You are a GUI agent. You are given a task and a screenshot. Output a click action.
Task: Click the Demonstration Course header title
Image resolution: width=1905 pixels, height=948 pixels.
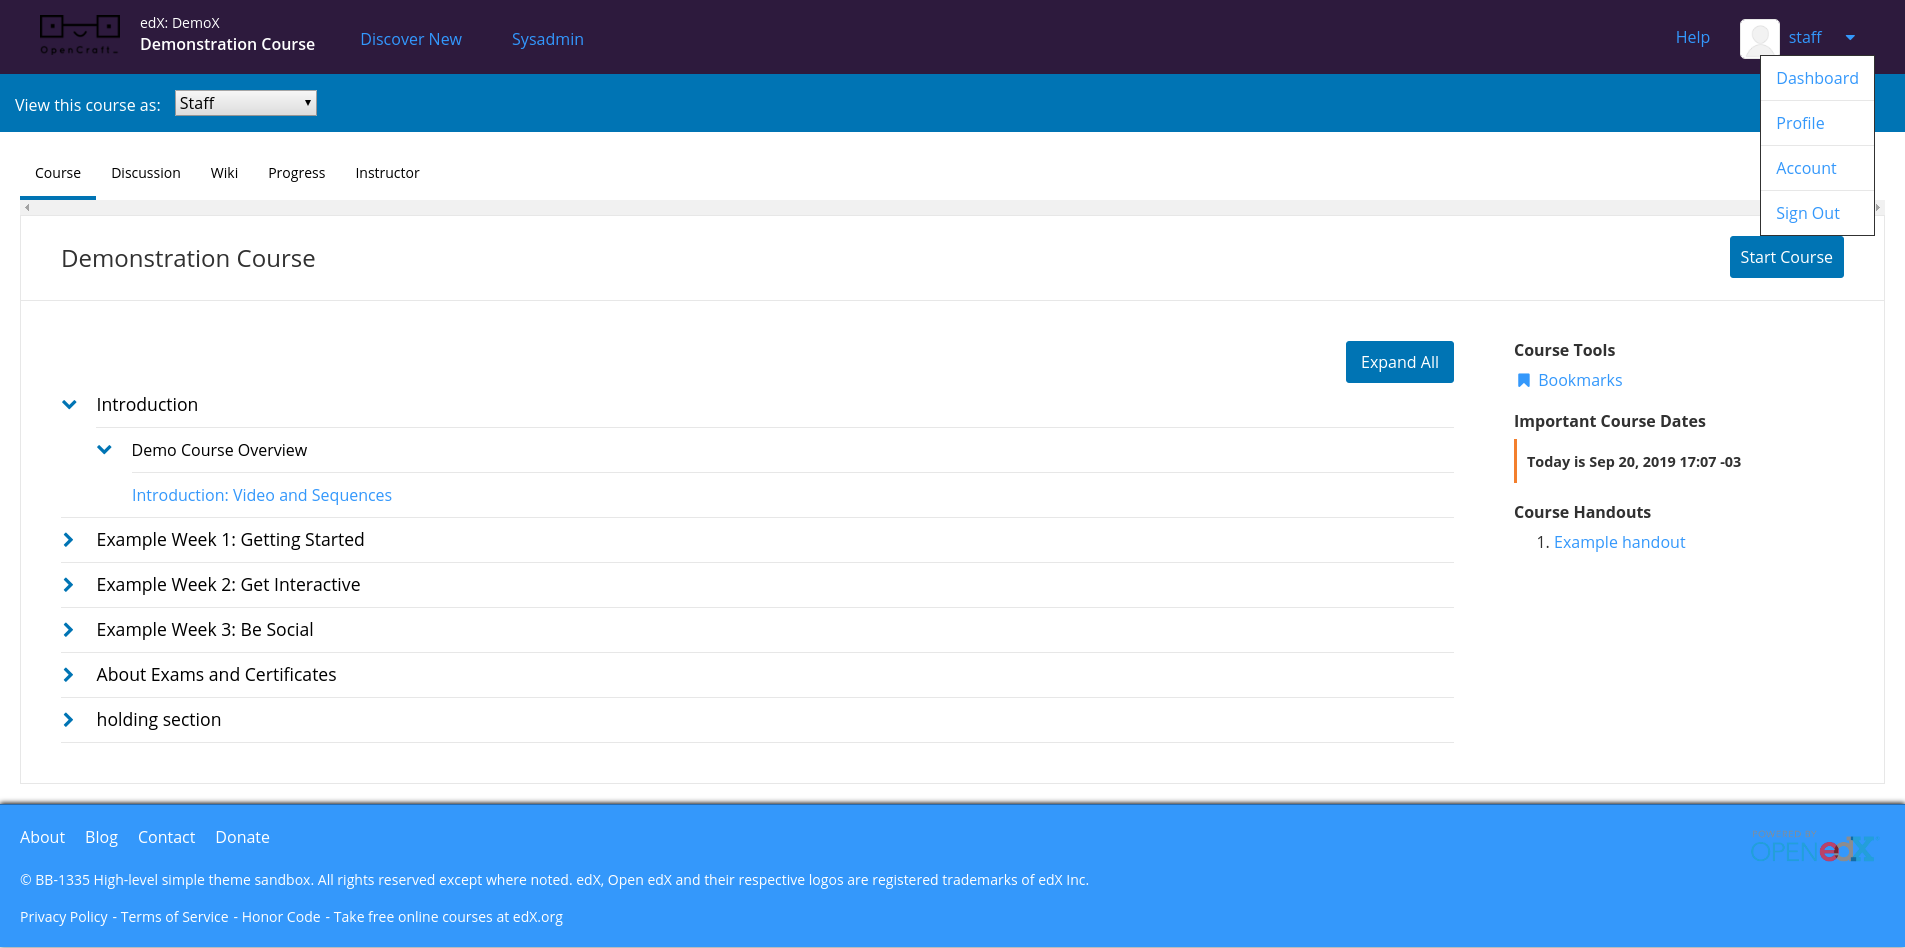(227, 44)
